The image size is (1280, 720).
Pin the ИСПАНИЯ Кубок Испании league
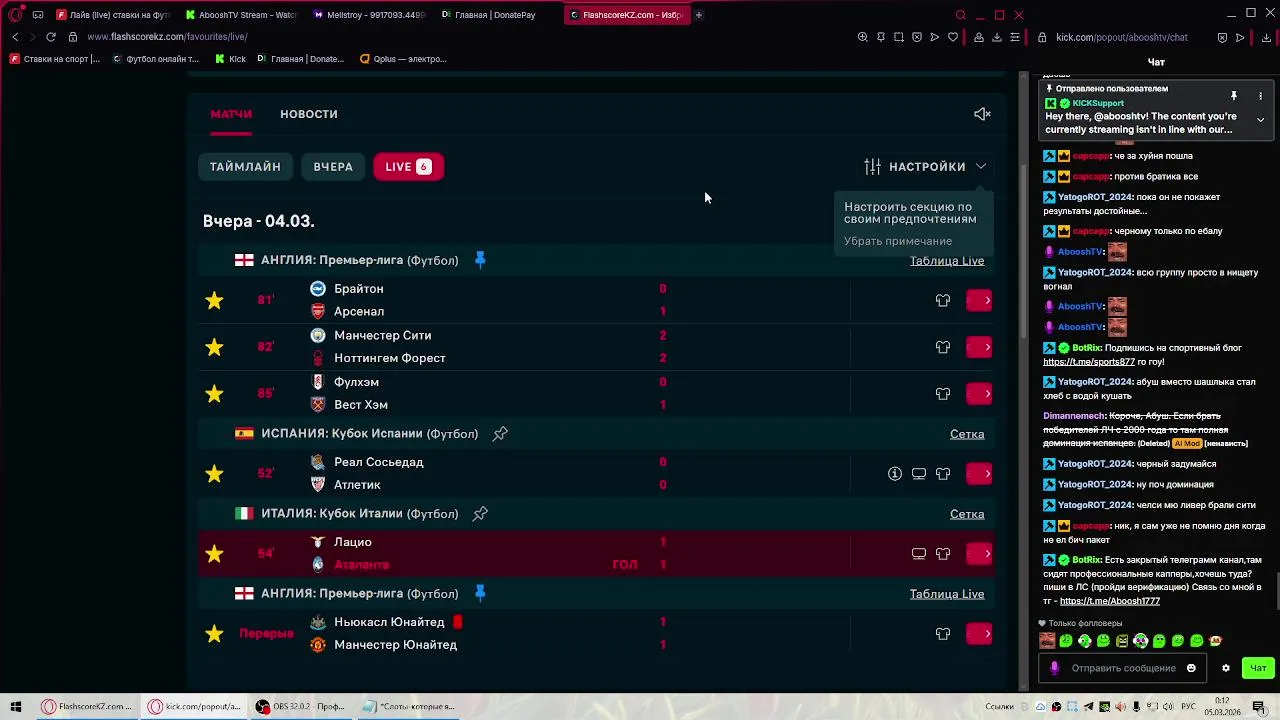click(500, 434)
